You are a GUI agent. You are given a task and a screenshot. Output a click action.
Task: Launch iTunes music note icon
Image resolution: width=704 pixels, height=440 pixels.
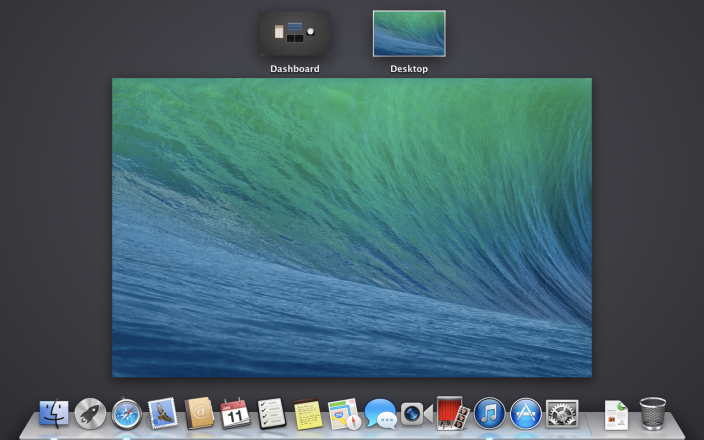[489, 413]
